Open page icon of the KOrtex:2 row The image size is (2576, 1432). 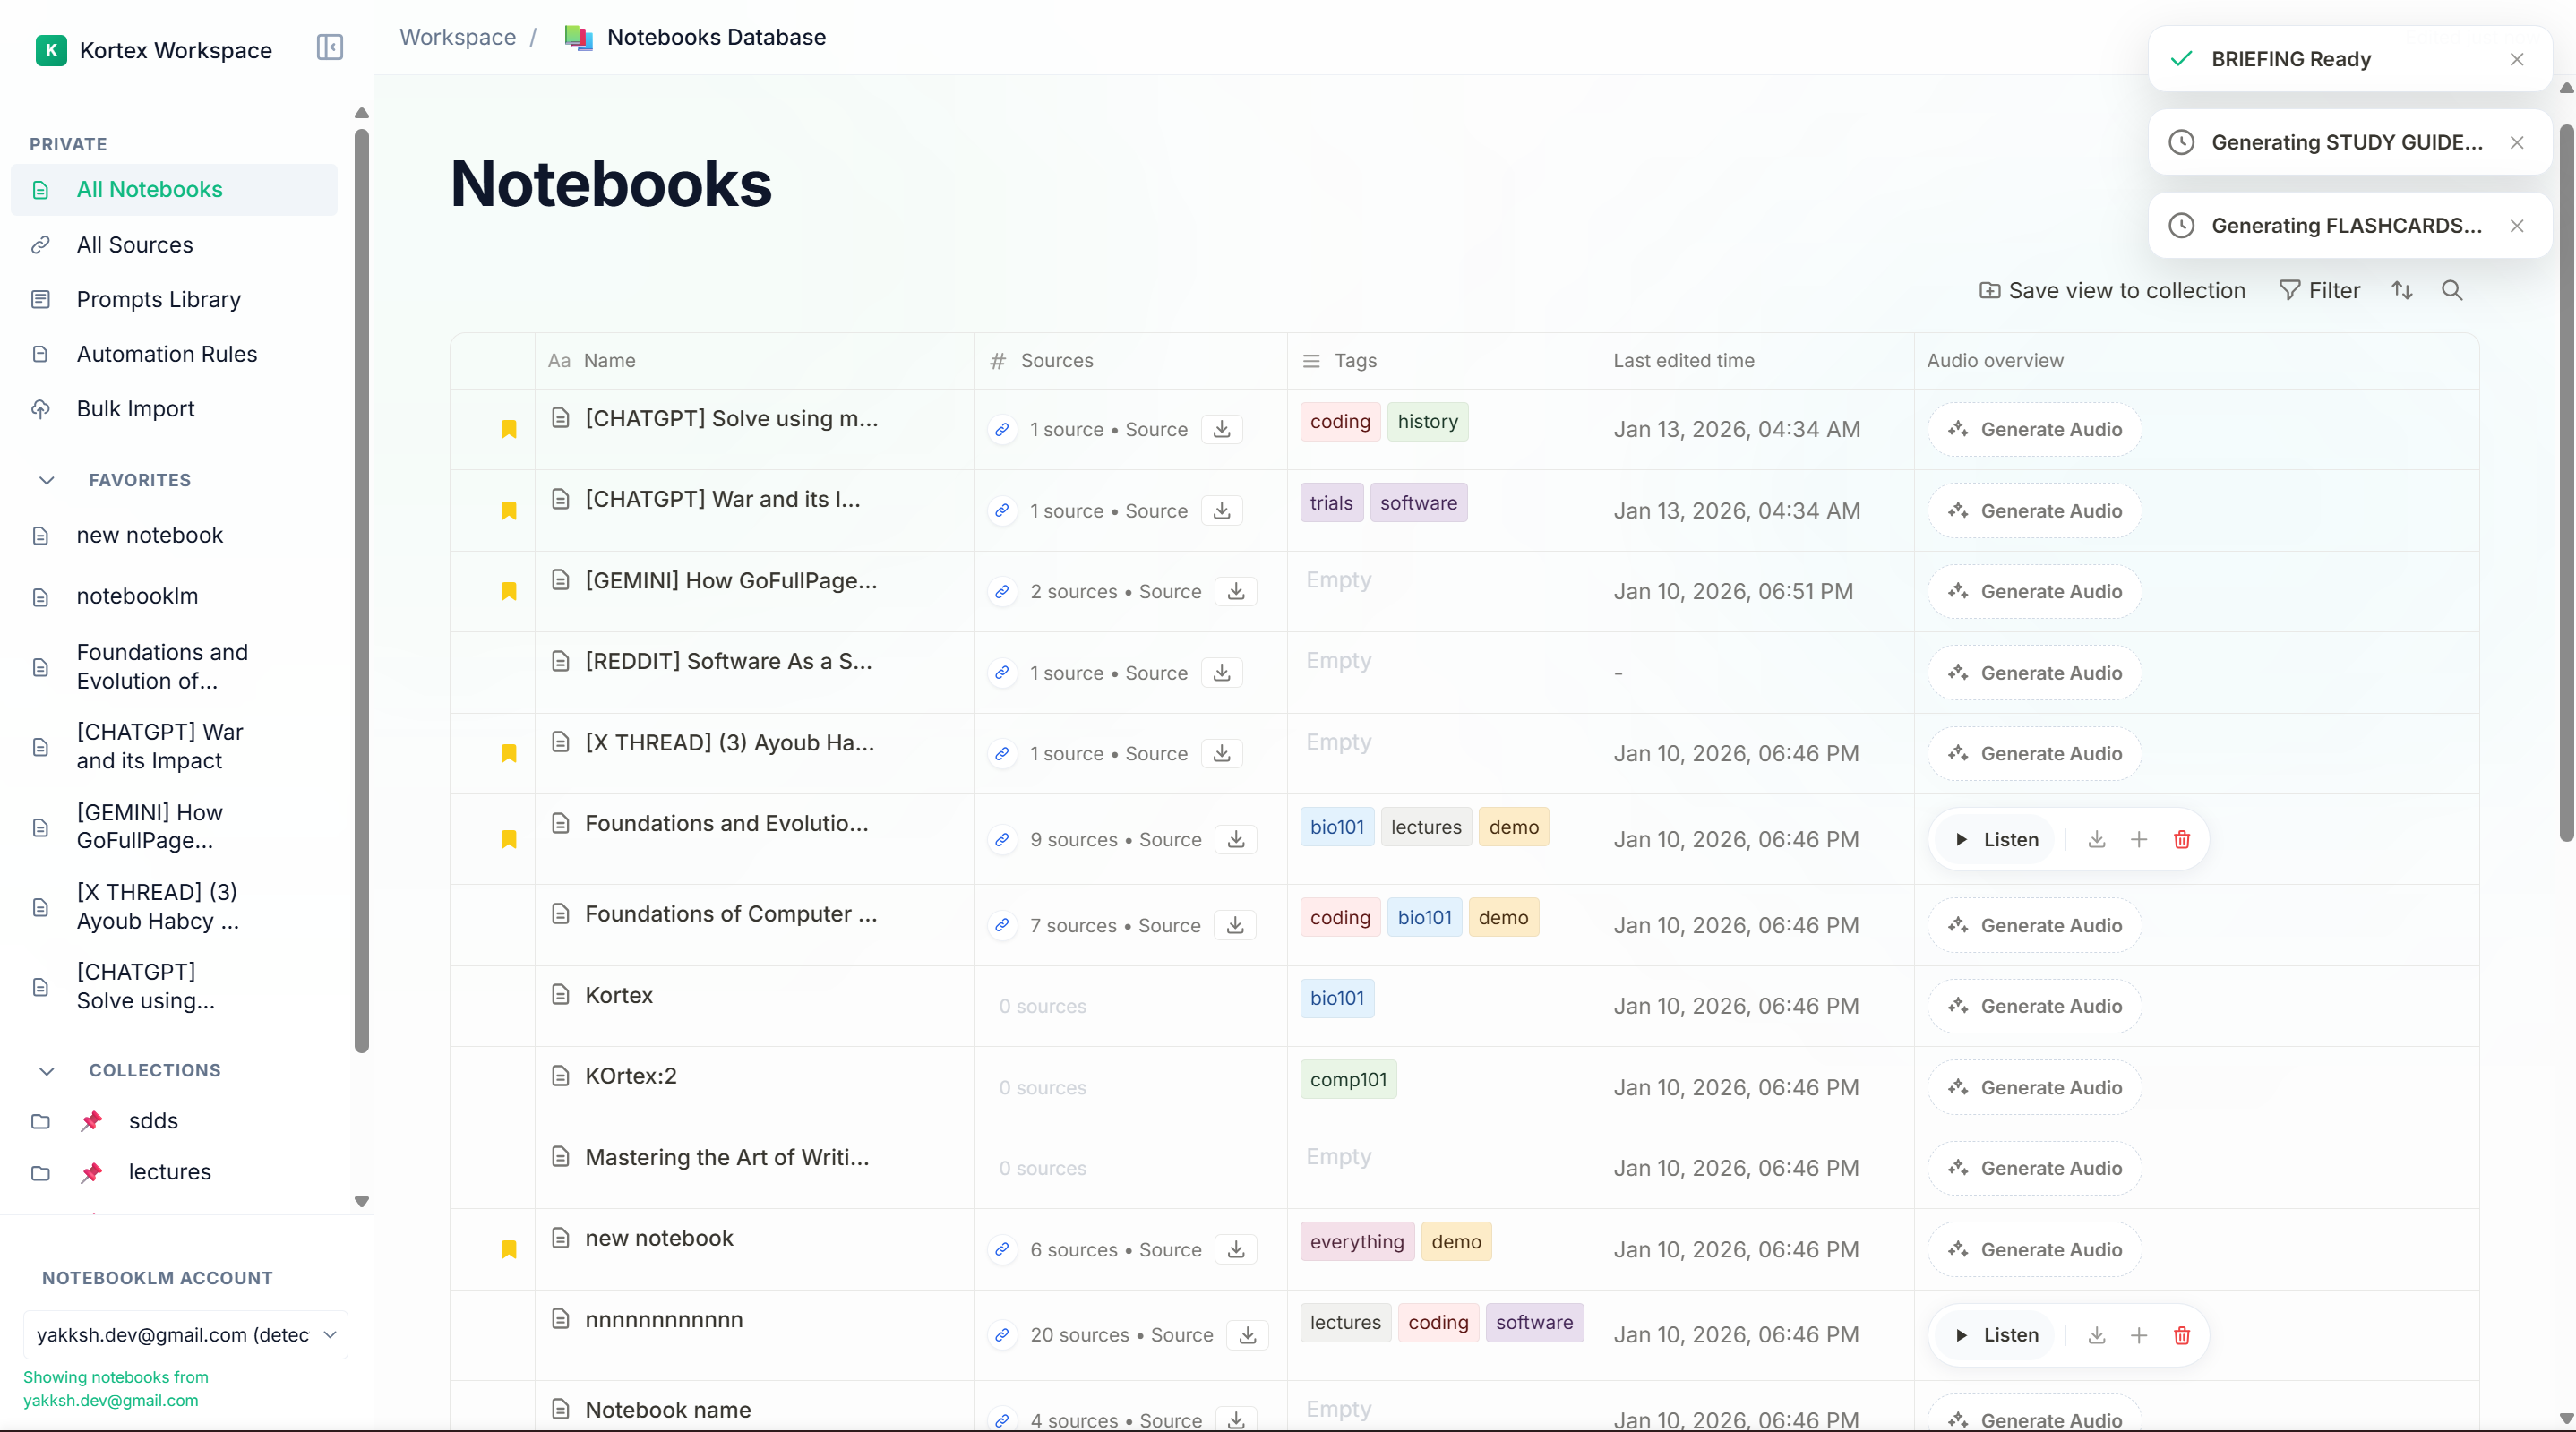561,1075
